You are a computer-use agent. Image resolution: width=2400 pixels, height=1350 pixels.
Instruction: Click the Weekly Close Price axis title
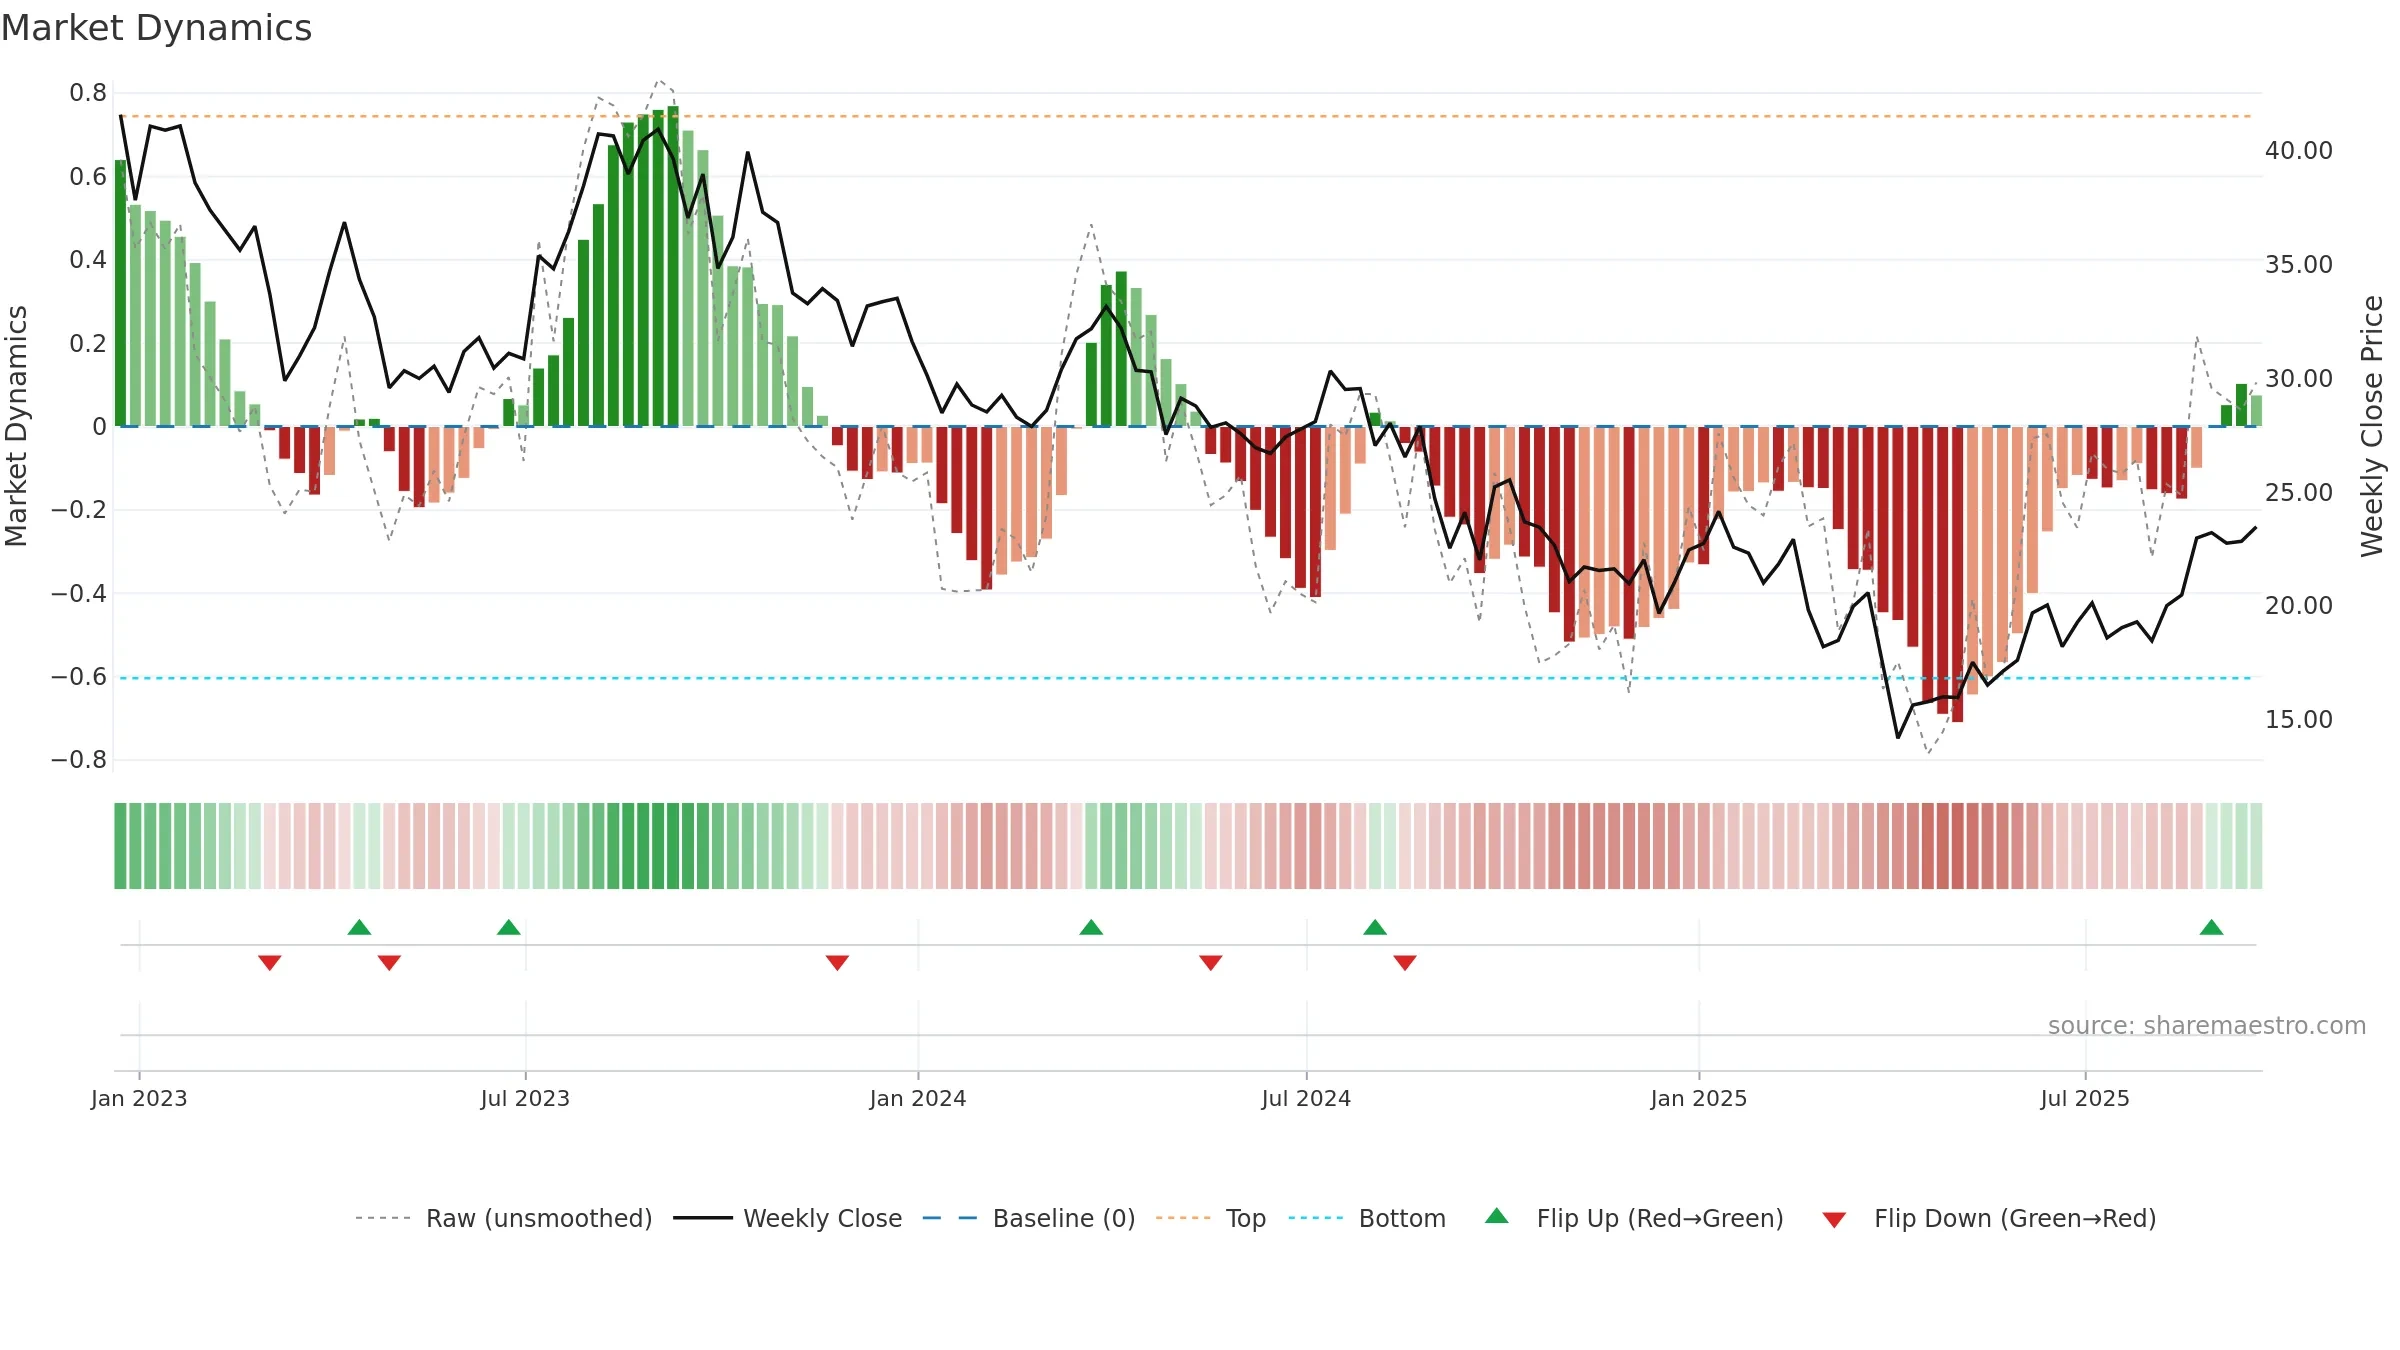[2372, 426]
